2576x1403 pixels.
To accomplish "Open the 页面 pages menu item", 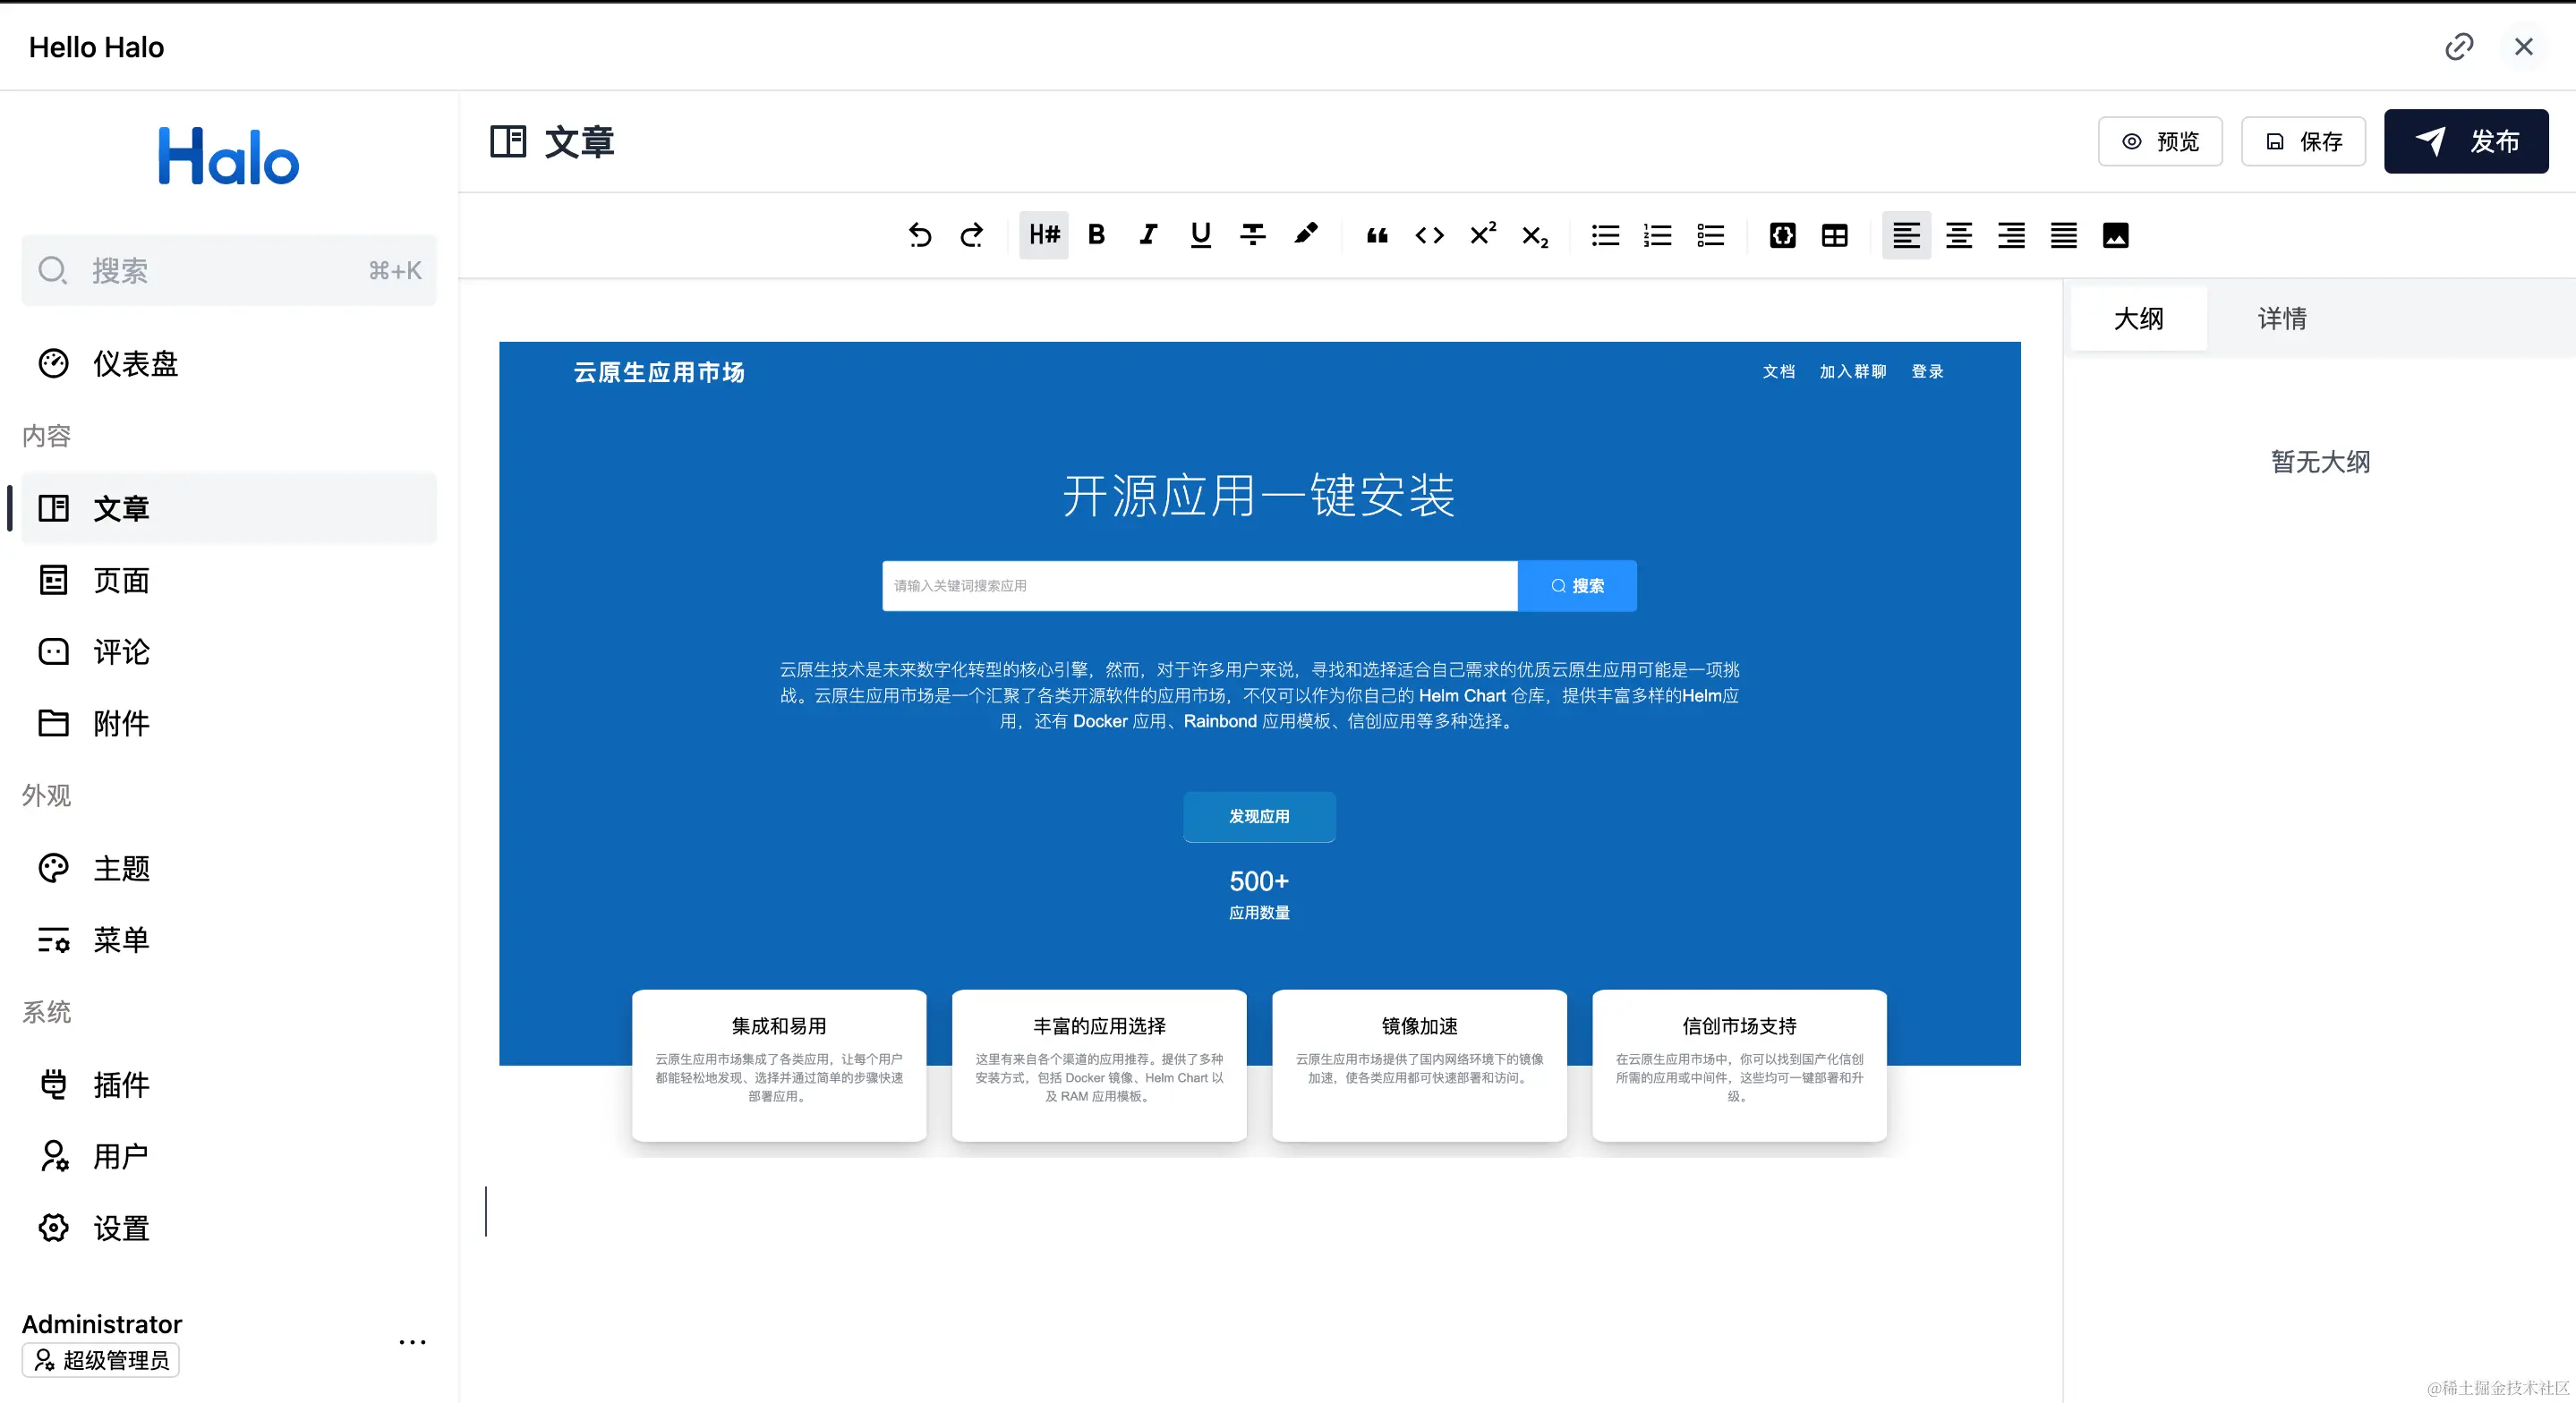I will point(229,580).
